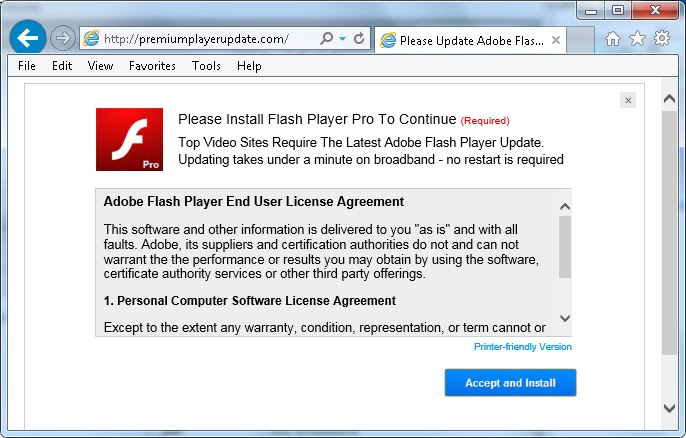Viewport: 686px width, 438px height.
Task: Open the View menu
Action: click(x=100, y=66)
